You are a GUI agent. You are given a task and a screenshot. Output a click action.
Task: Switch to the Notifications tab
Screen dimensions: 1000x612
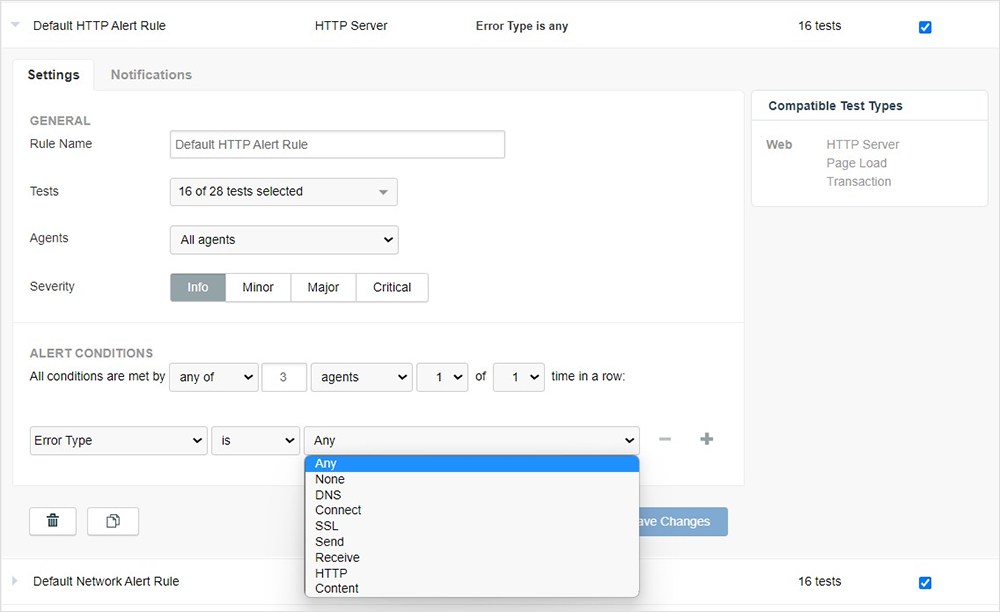tap(151, 75)
